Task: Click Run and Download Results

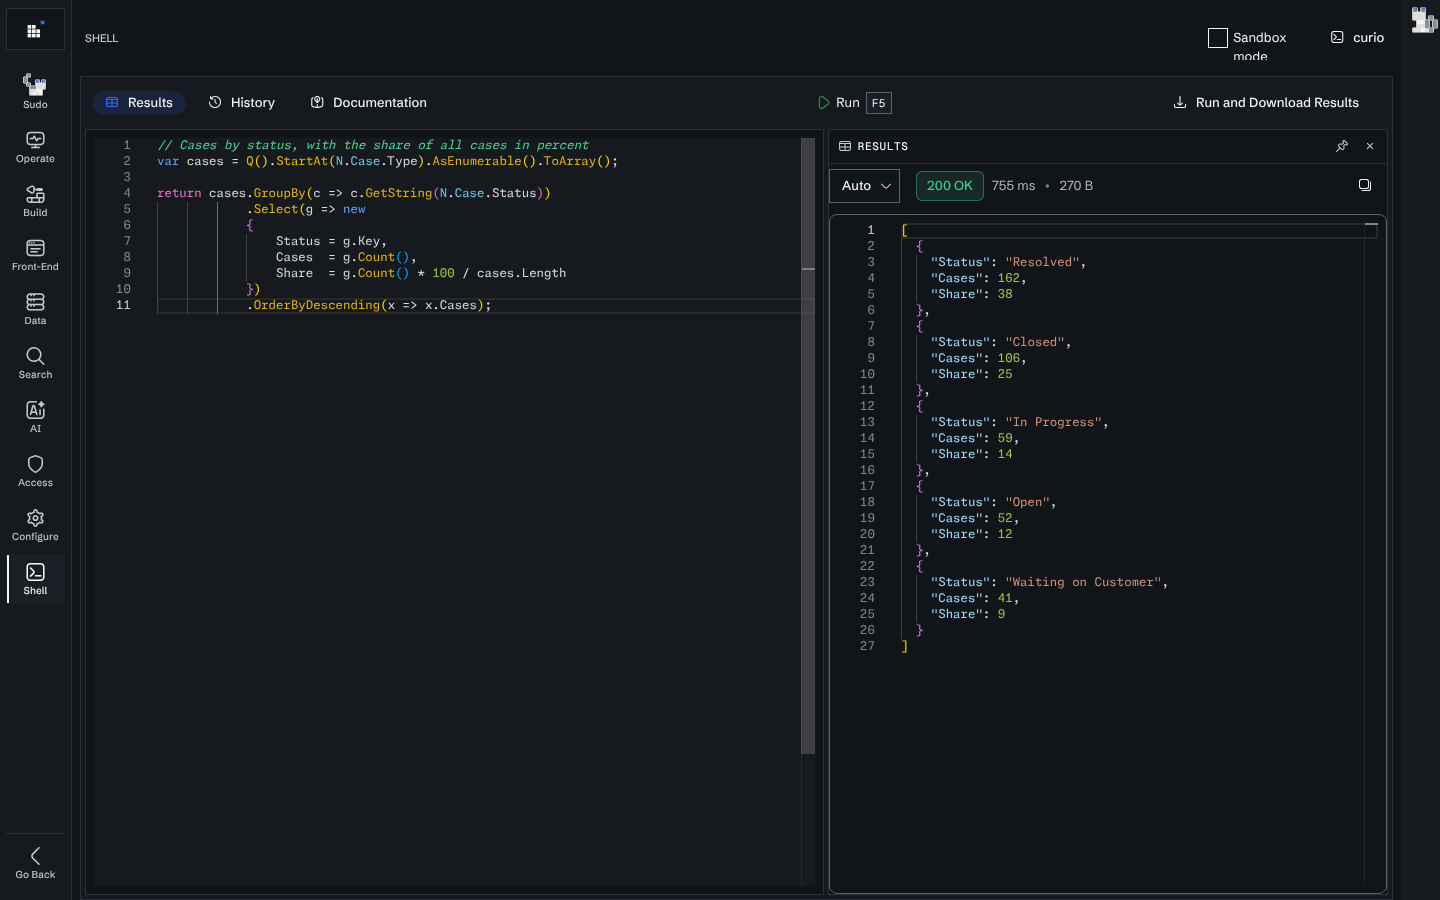Action: [1266, 103]
